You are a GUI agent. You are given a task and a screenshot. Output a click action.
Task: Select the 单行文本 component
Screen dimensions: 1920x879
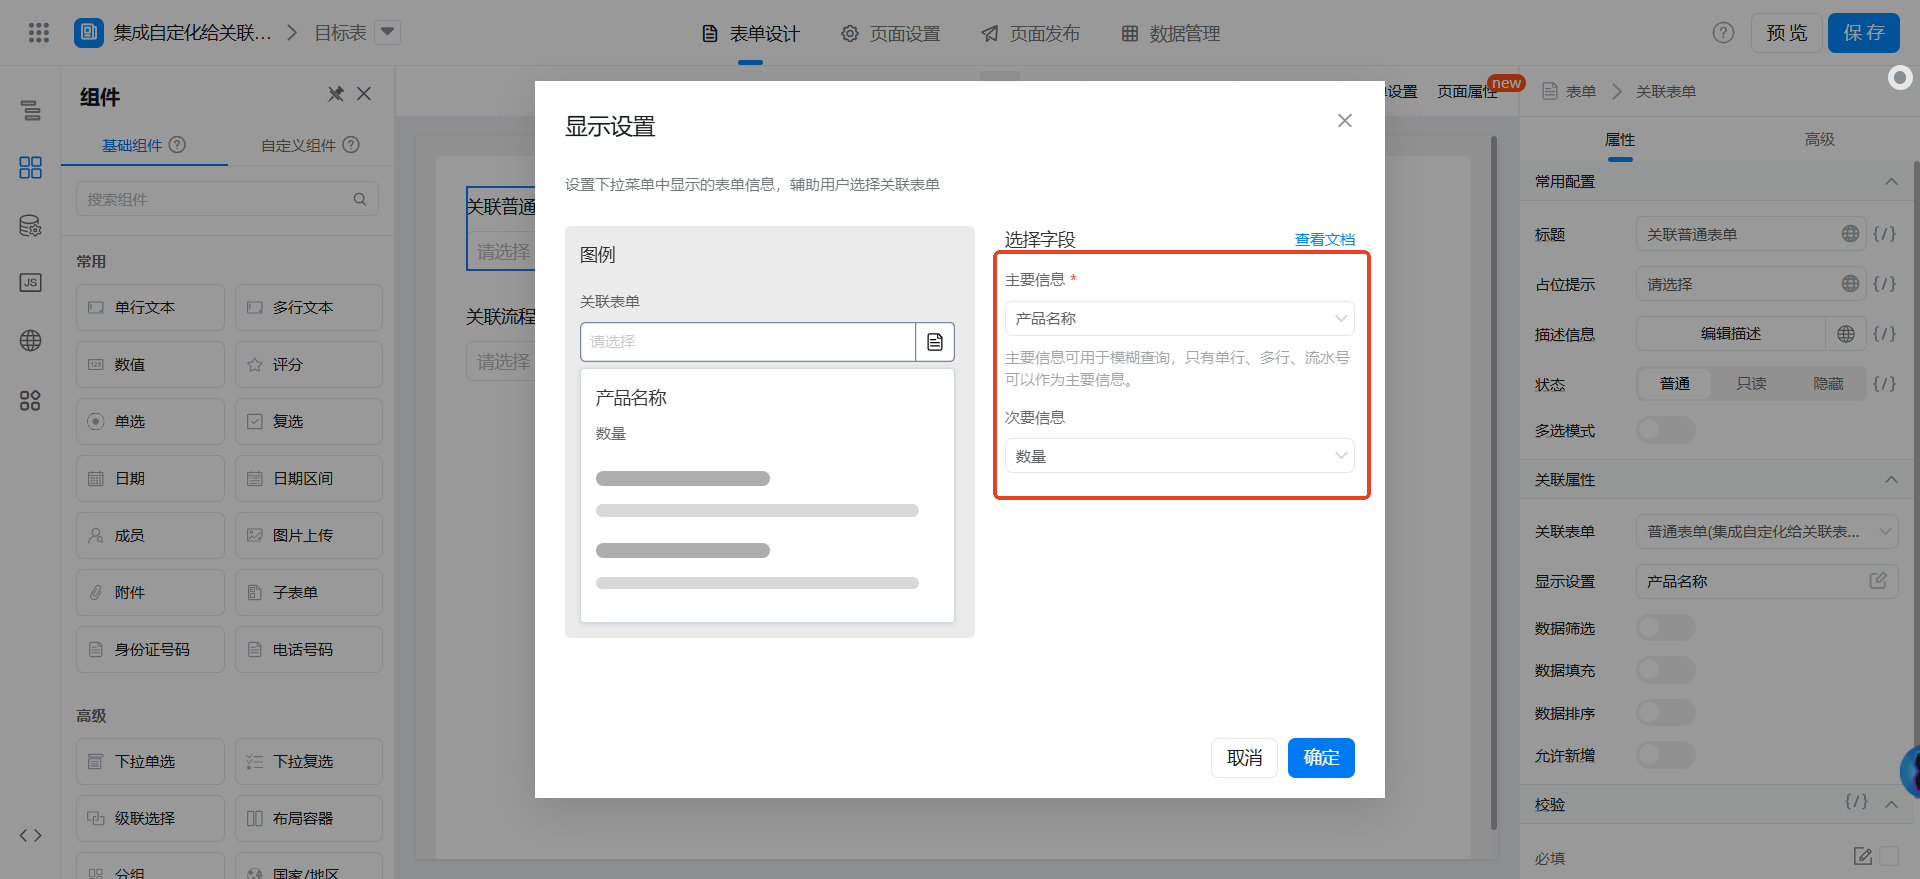(x=150, y=308)
